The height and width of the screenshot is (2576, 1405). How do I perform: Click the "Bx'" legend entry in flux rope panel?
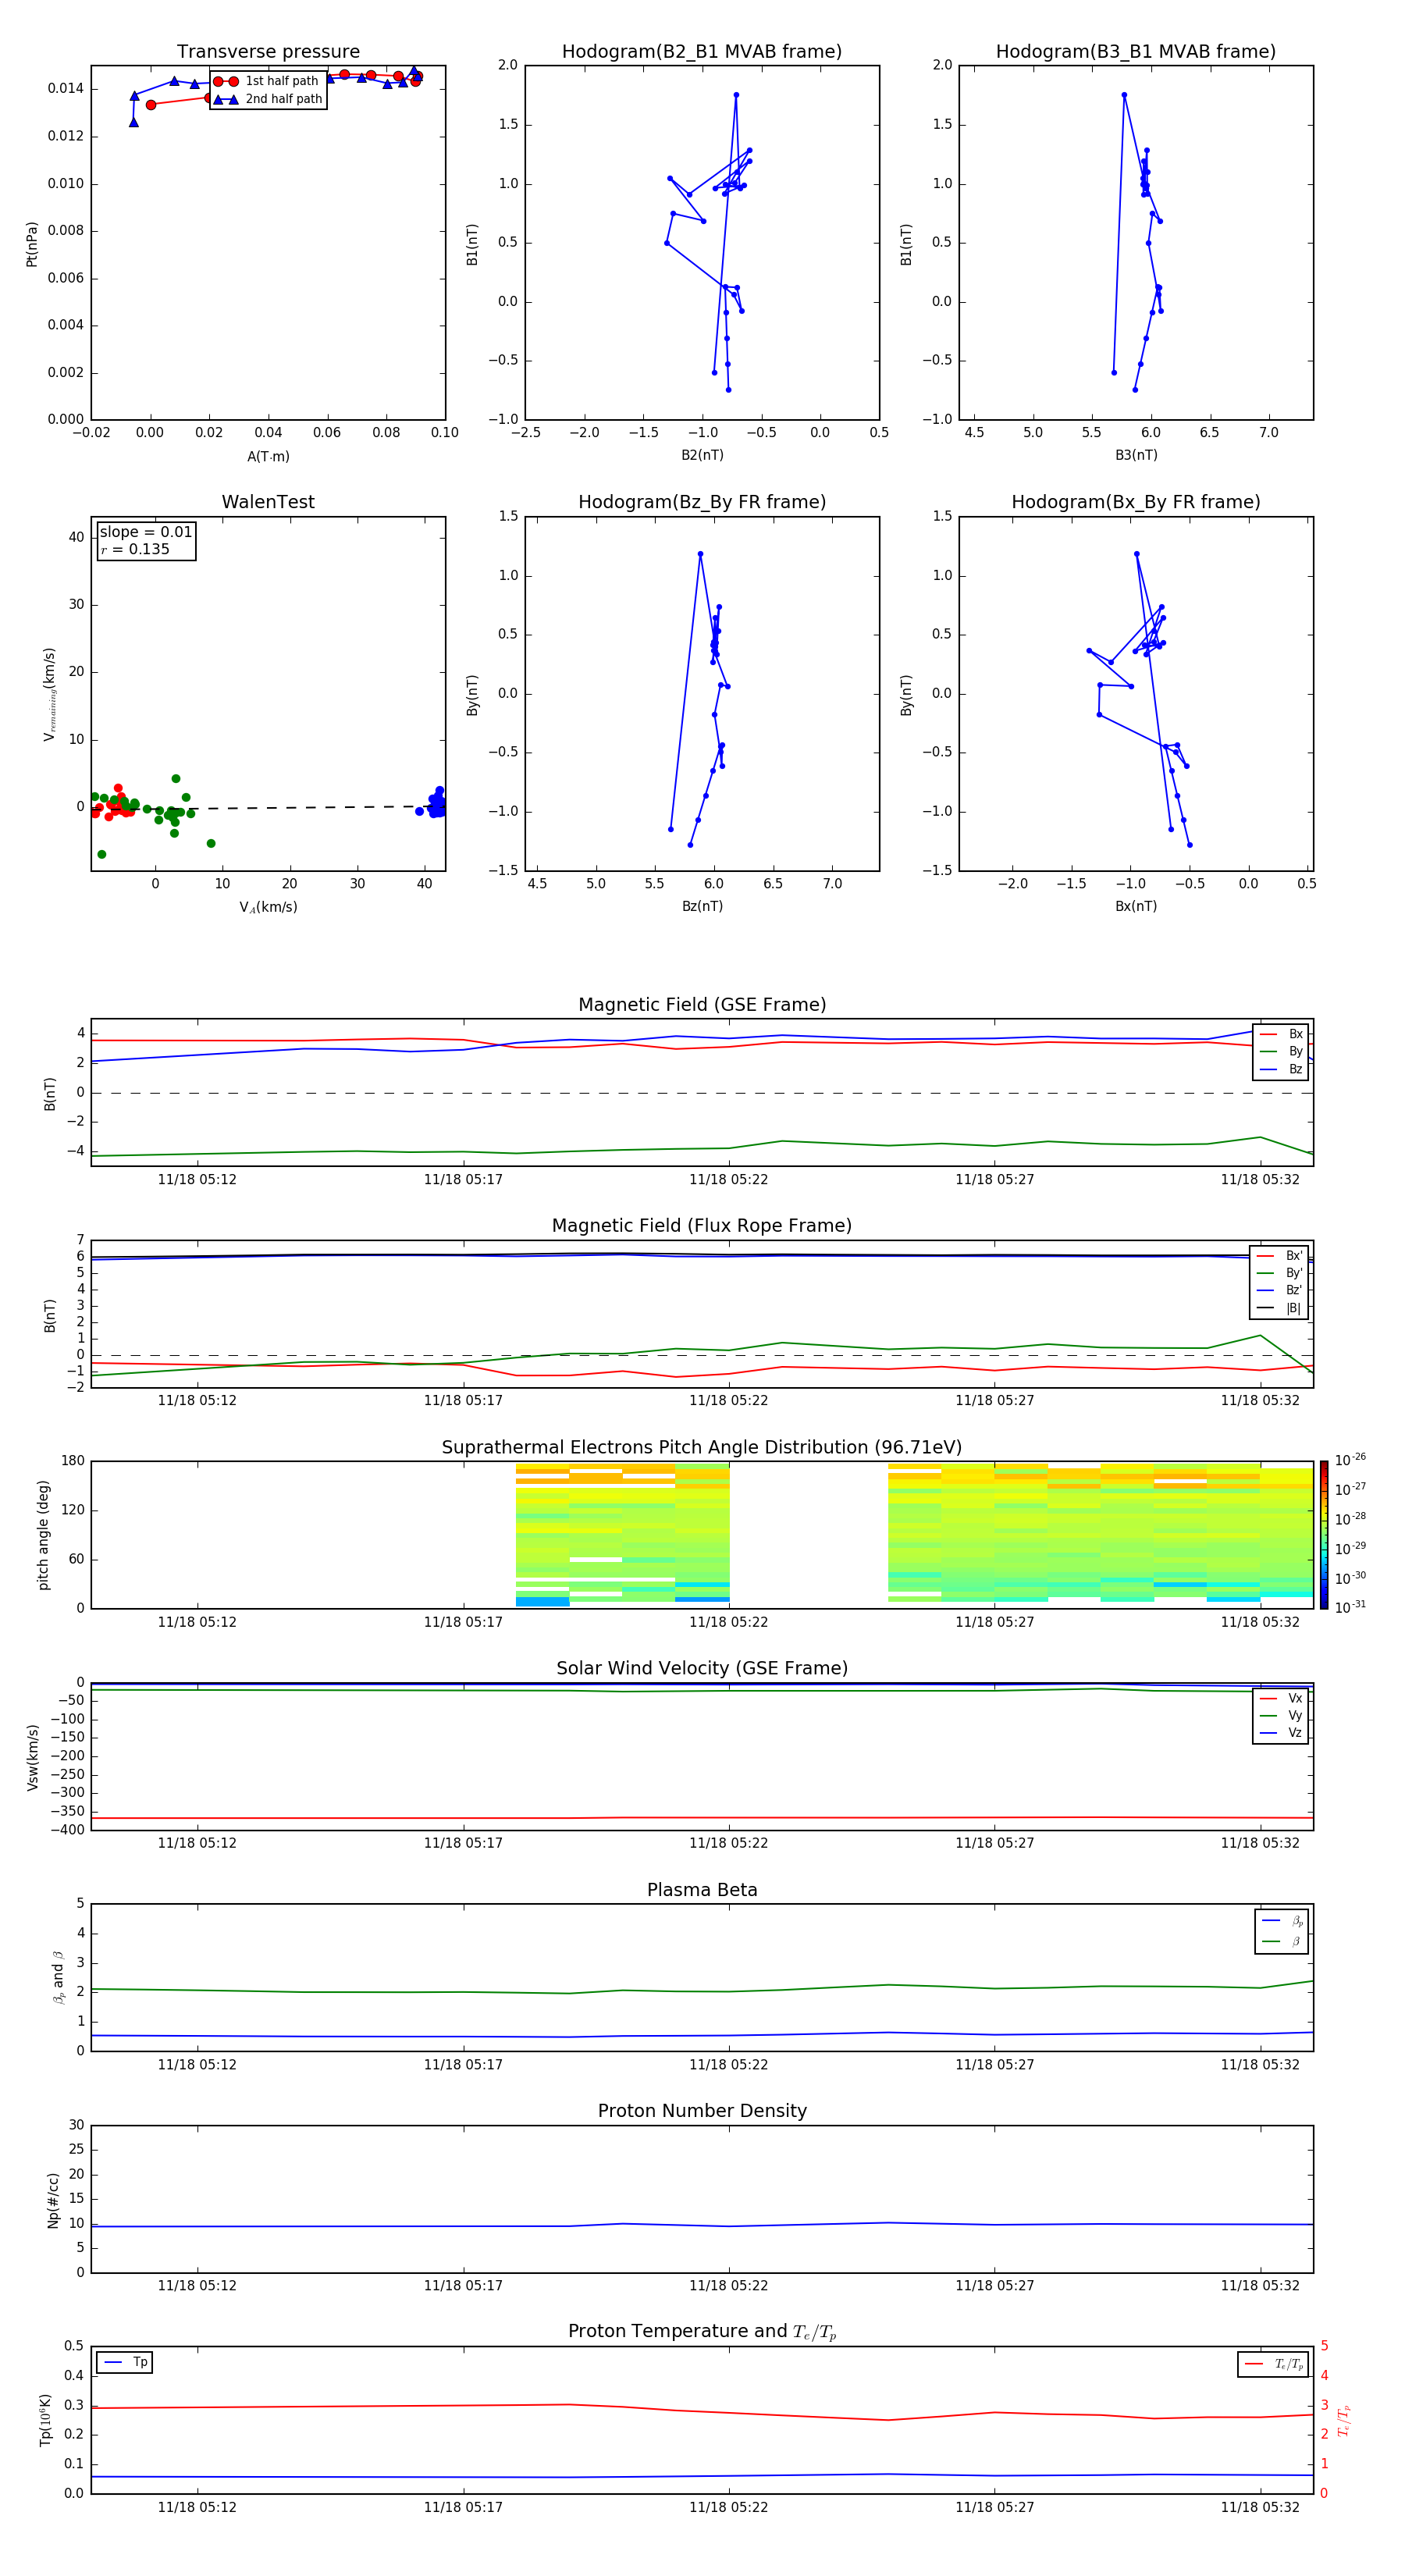click(x=1280, y=1256)
